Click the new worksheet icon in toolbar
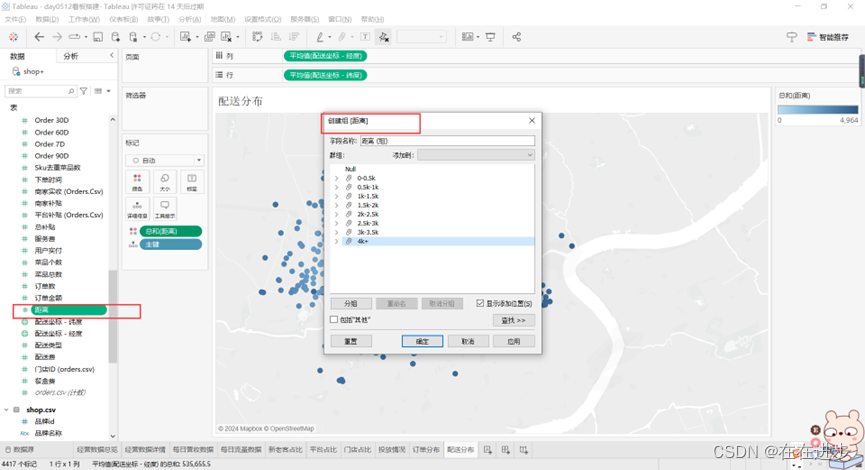The image size is (865, 470). point(185,37)
